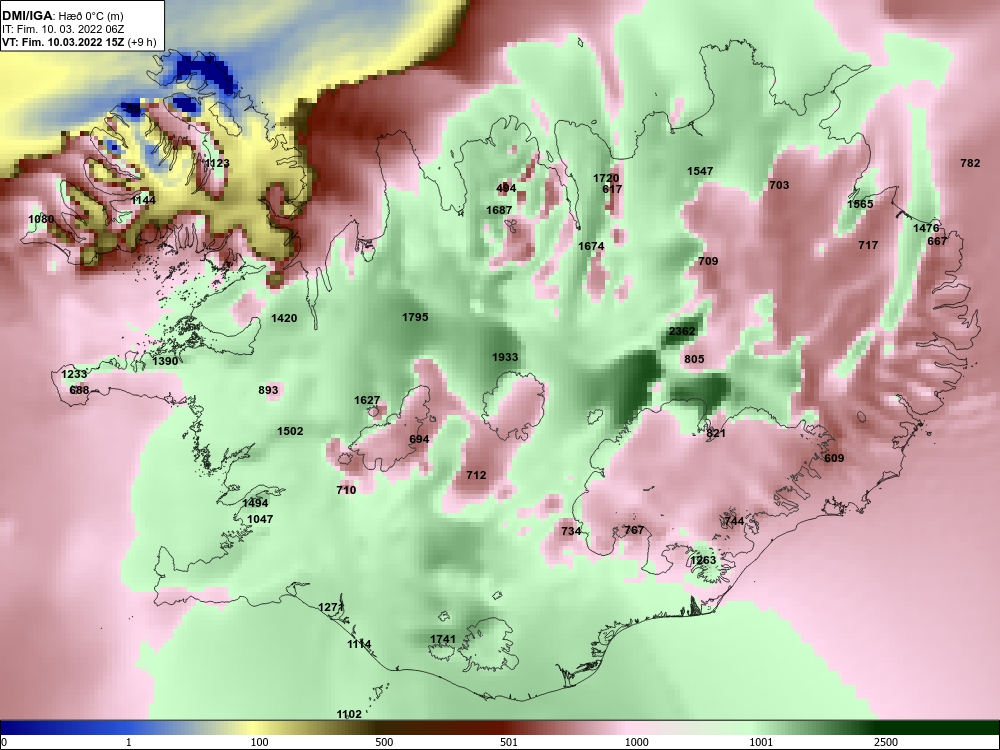Click the value 1627
Viewport: 1000px width, 750px height.
point(367,401)
